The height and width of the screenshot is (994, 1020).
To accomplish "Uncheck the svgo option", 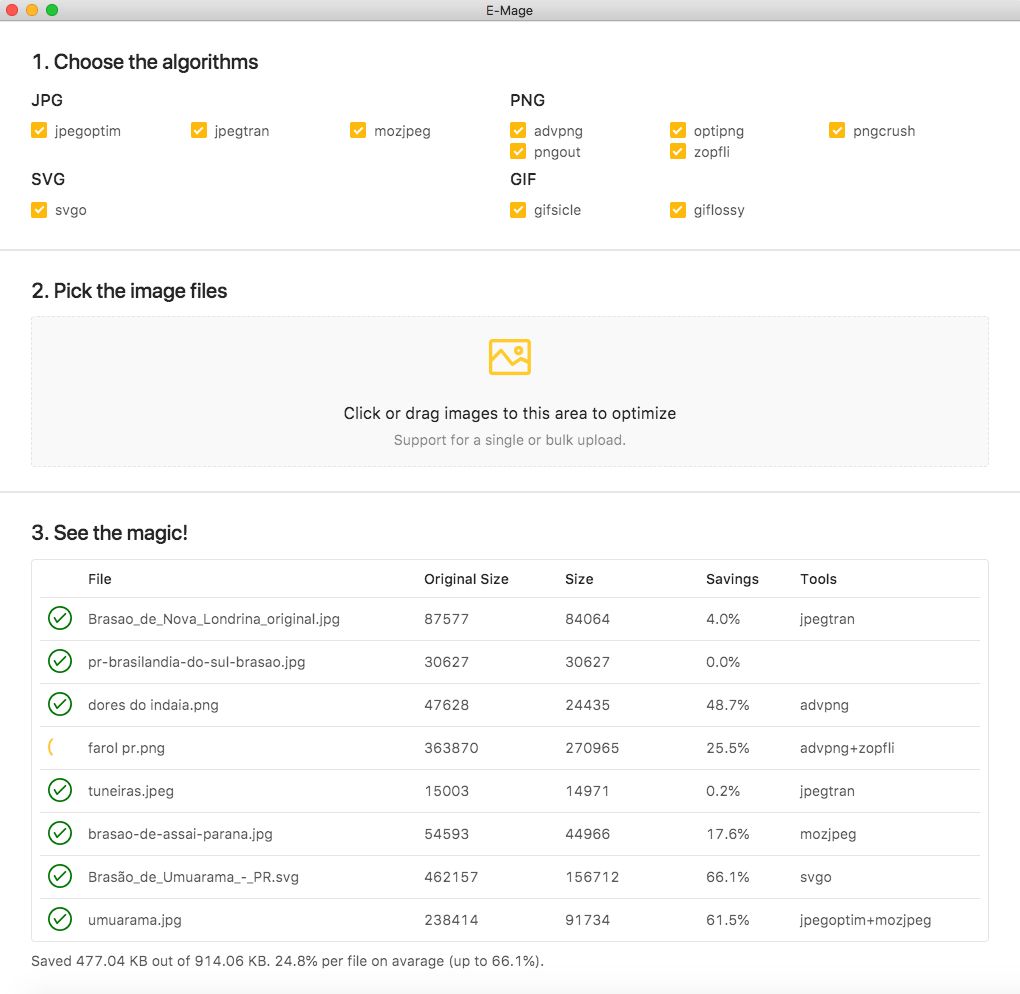I will [x=40, y=210].
